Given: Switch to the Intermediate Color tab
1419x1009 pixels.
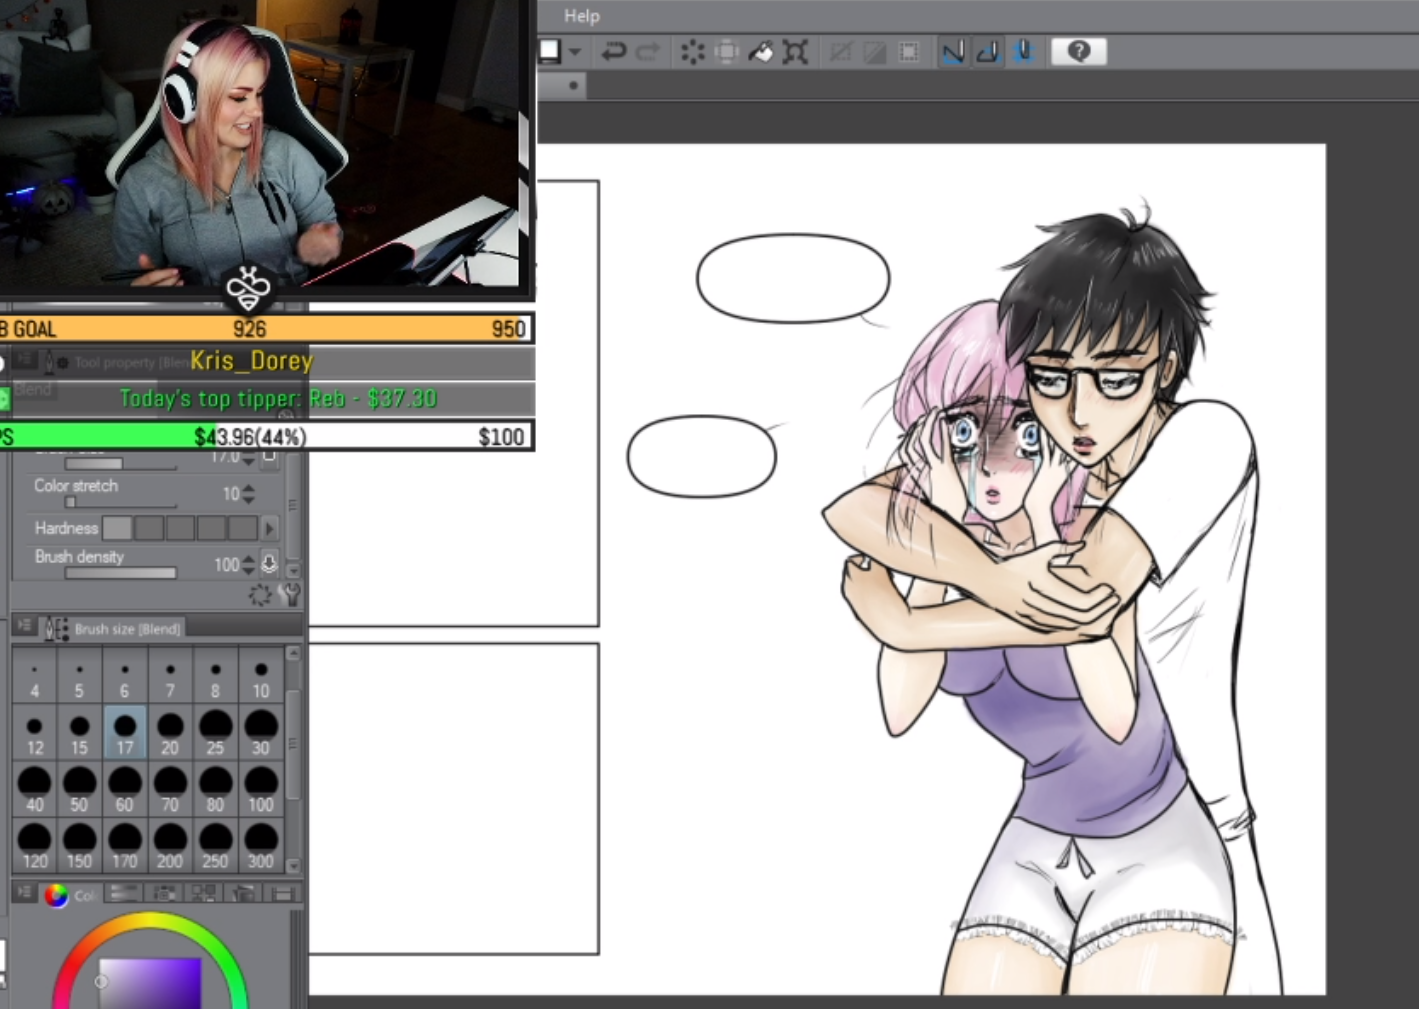Looking at the screenshot, I should [x=204, y=894].
